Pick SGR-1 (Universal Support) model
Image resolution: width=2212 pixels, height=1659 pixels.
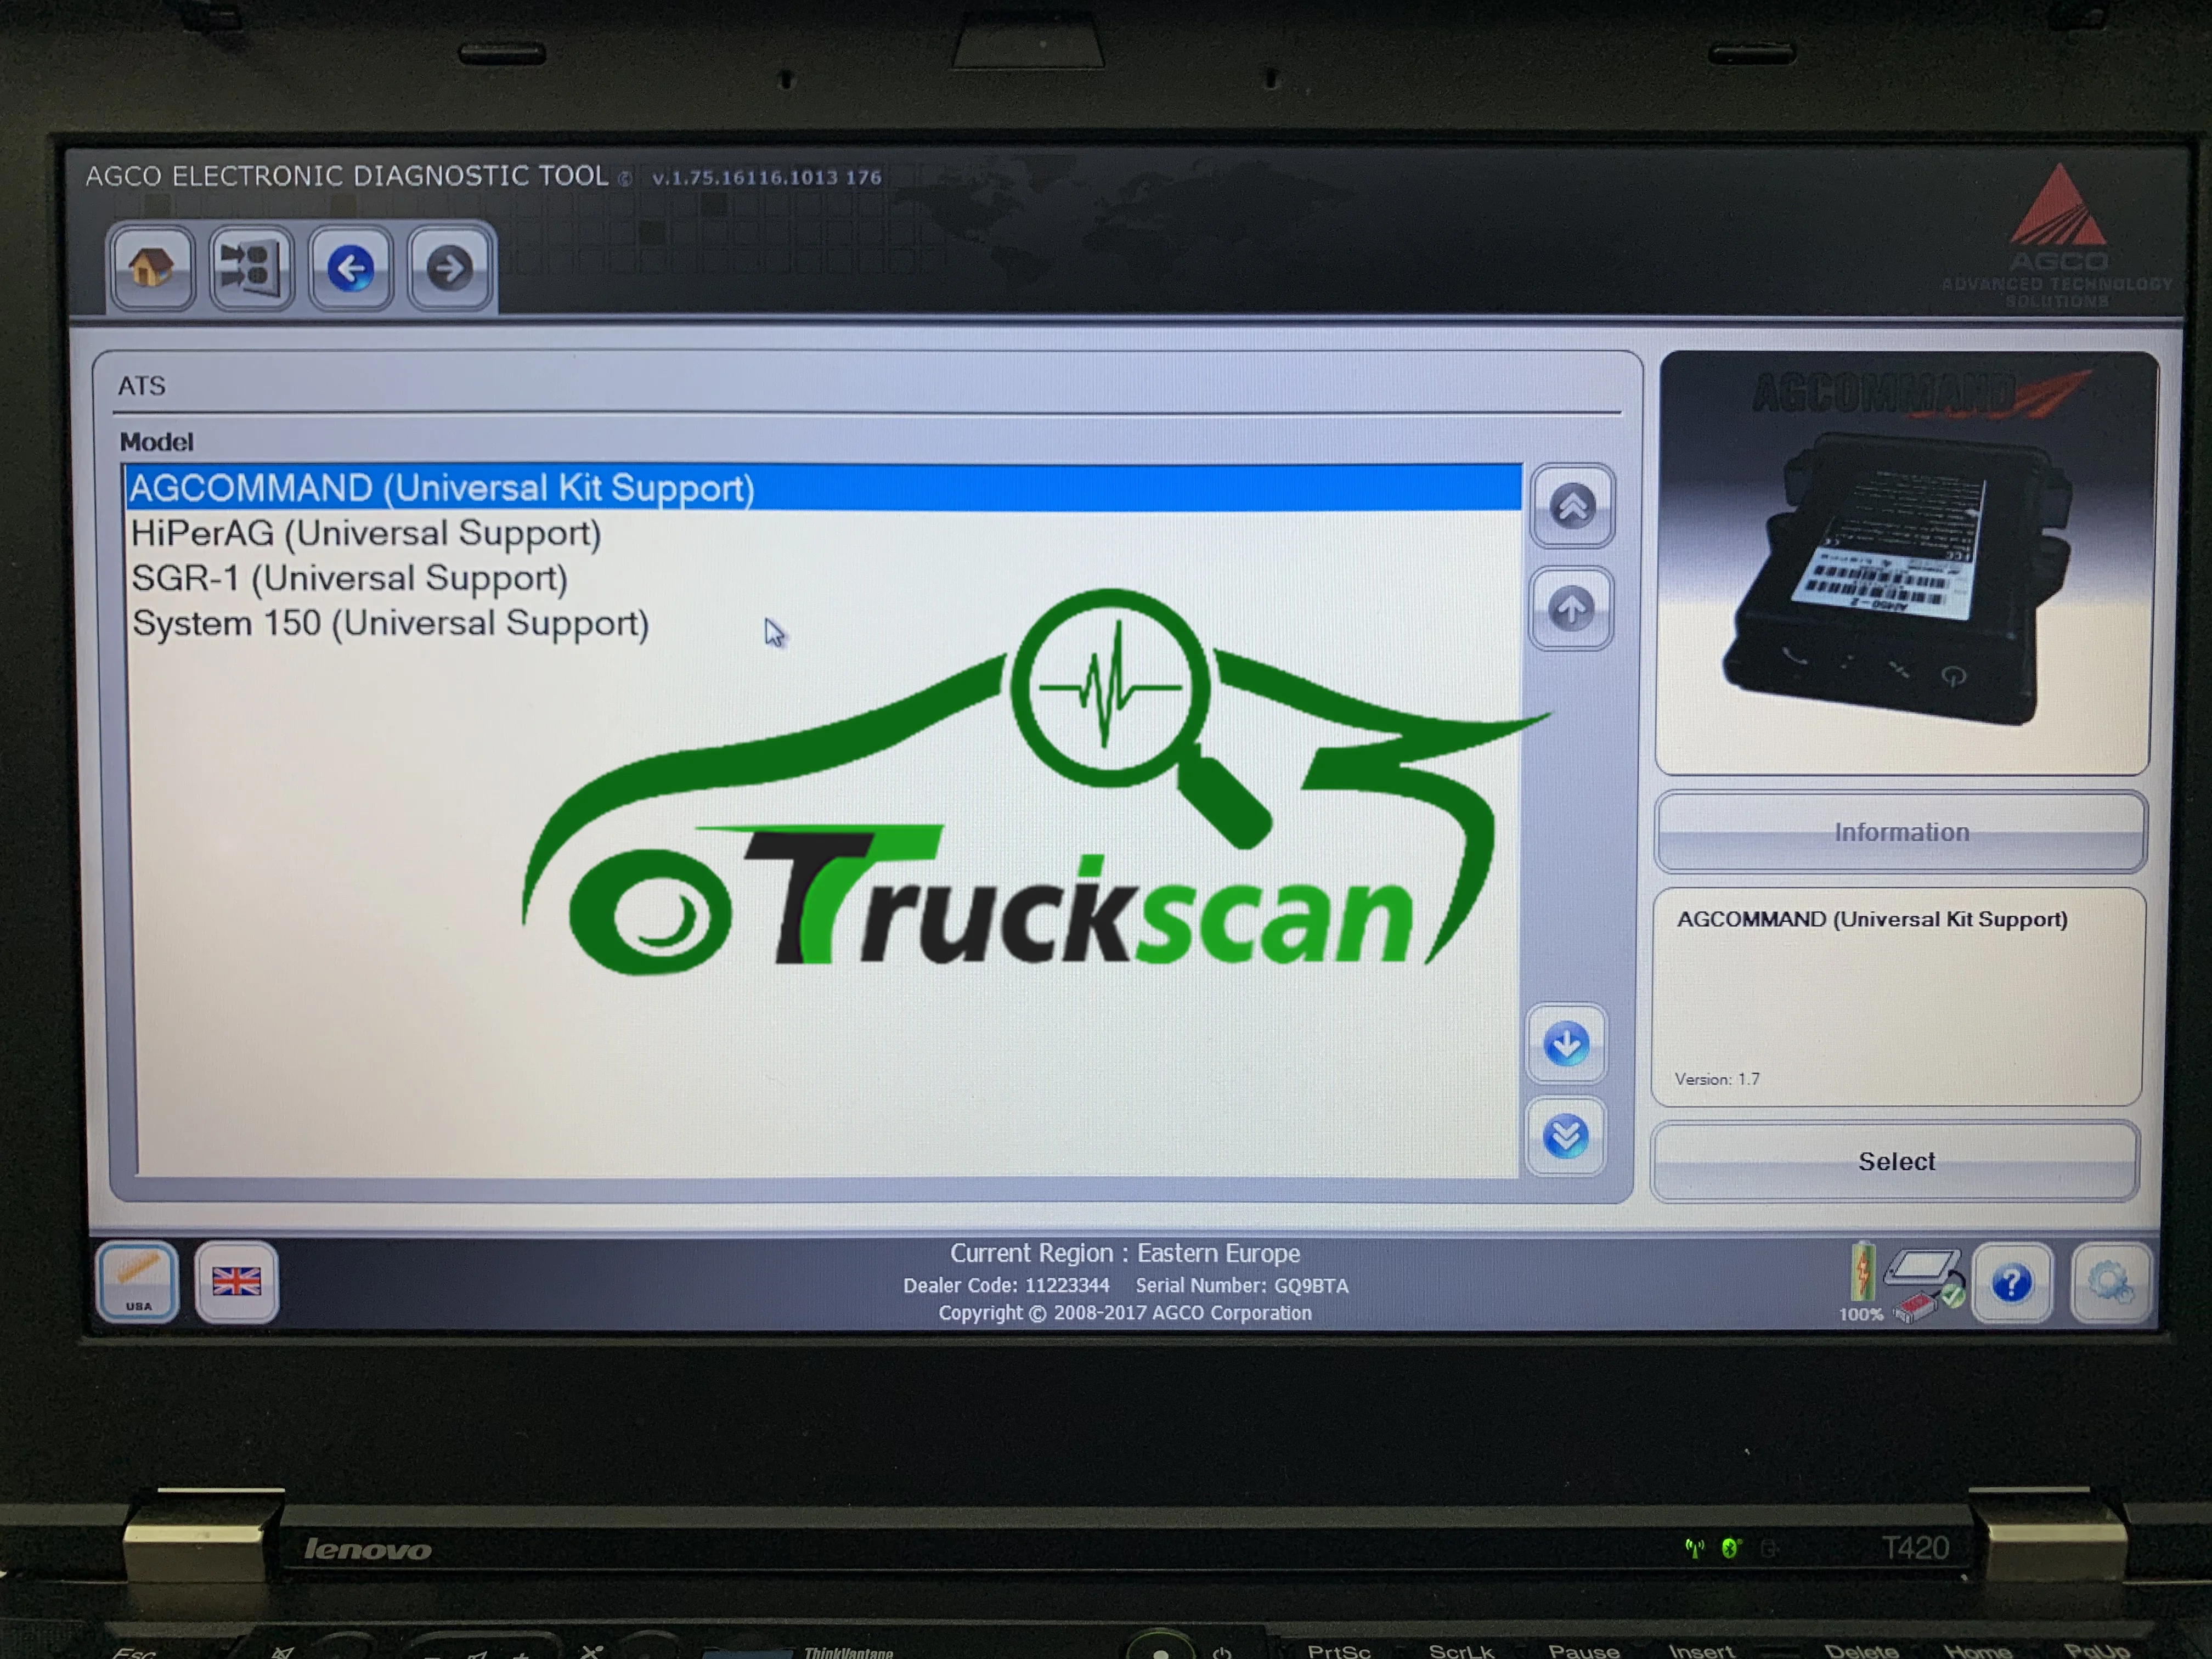coord(349,578)
